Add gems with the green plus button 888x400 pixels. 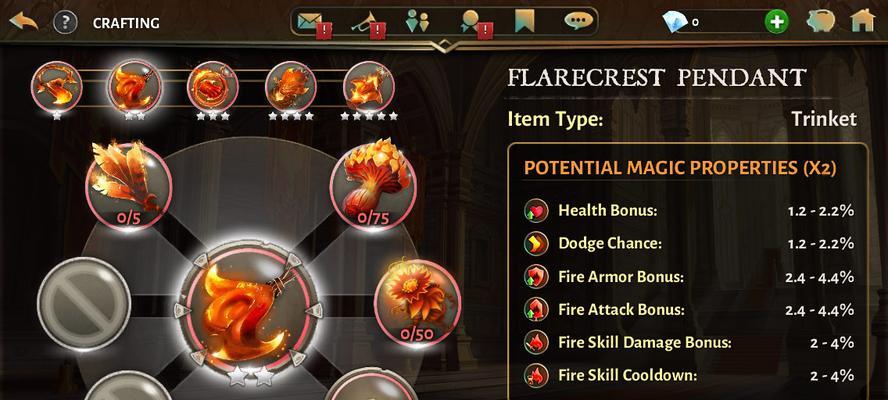pos(776,23)
